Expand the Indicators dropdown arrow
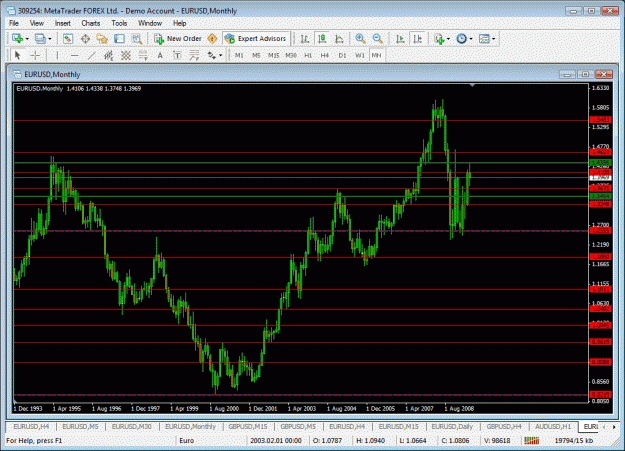 [x=448, y=39]
